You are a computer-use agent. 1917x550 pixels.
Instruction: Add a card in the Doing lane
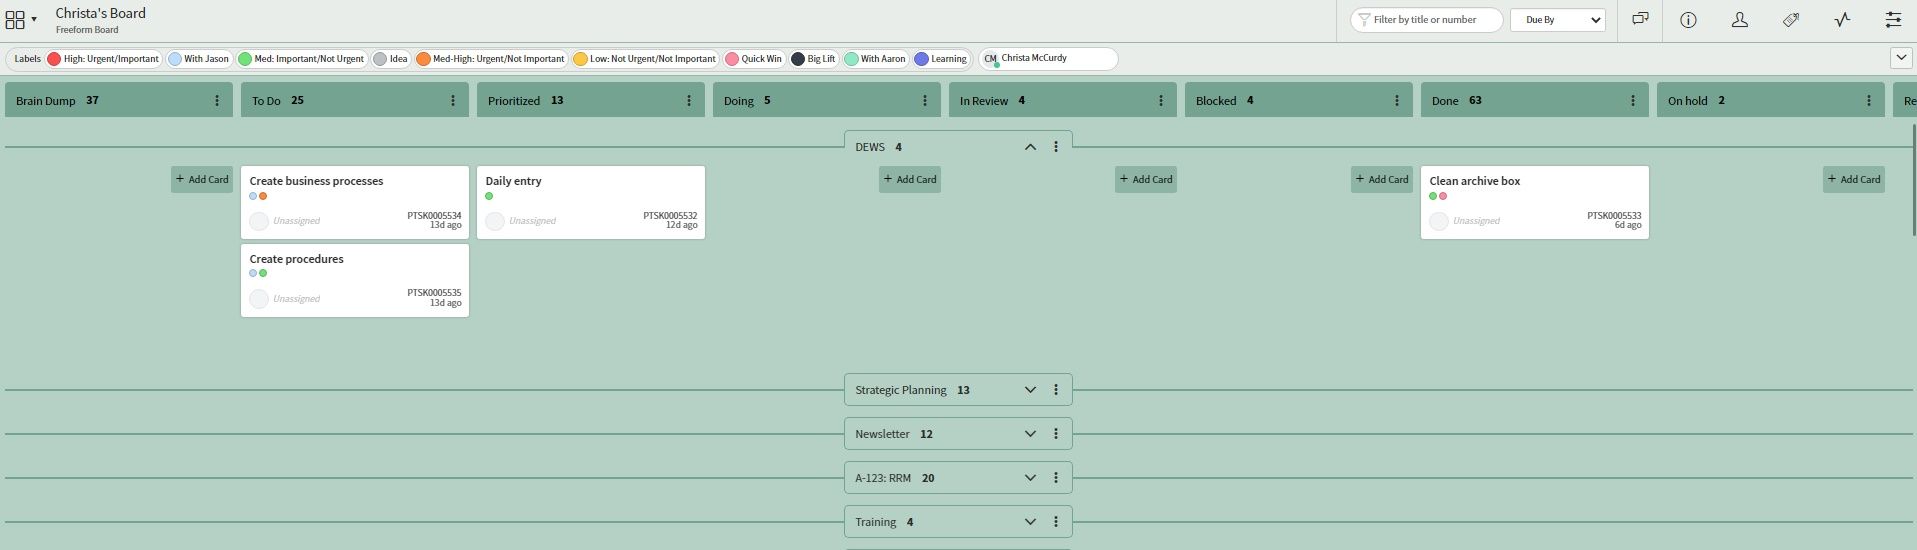pos(910,180)
